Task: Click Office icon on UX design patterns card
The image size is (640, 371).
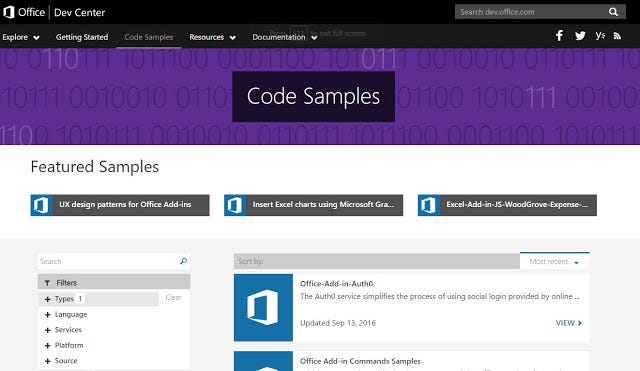Action: (41, 205)
